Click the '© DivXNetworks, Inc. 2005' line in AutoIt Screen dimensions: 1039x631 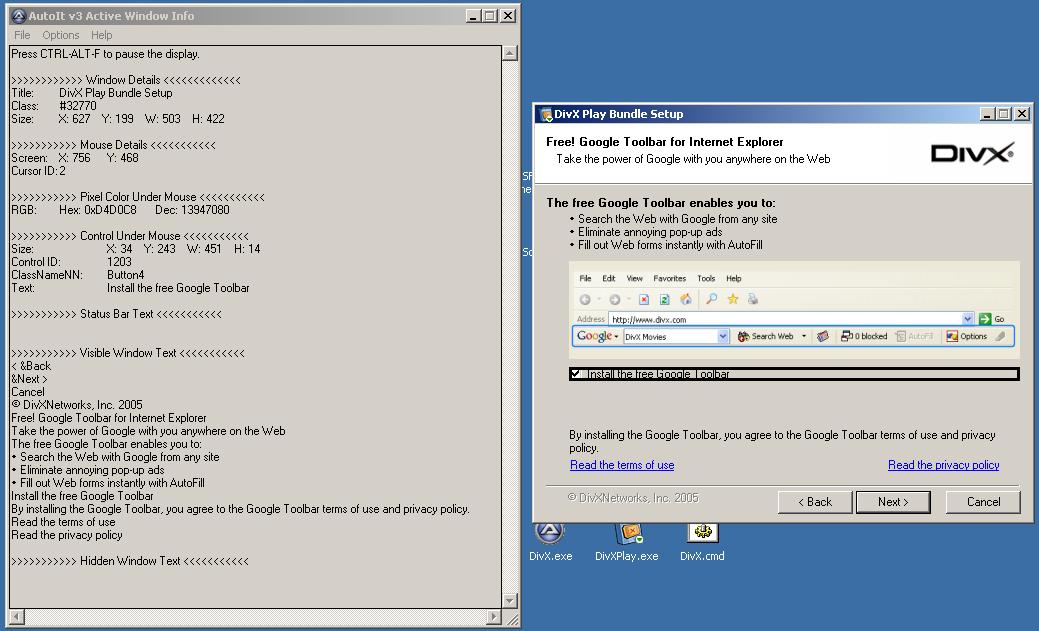pos(77,405)
